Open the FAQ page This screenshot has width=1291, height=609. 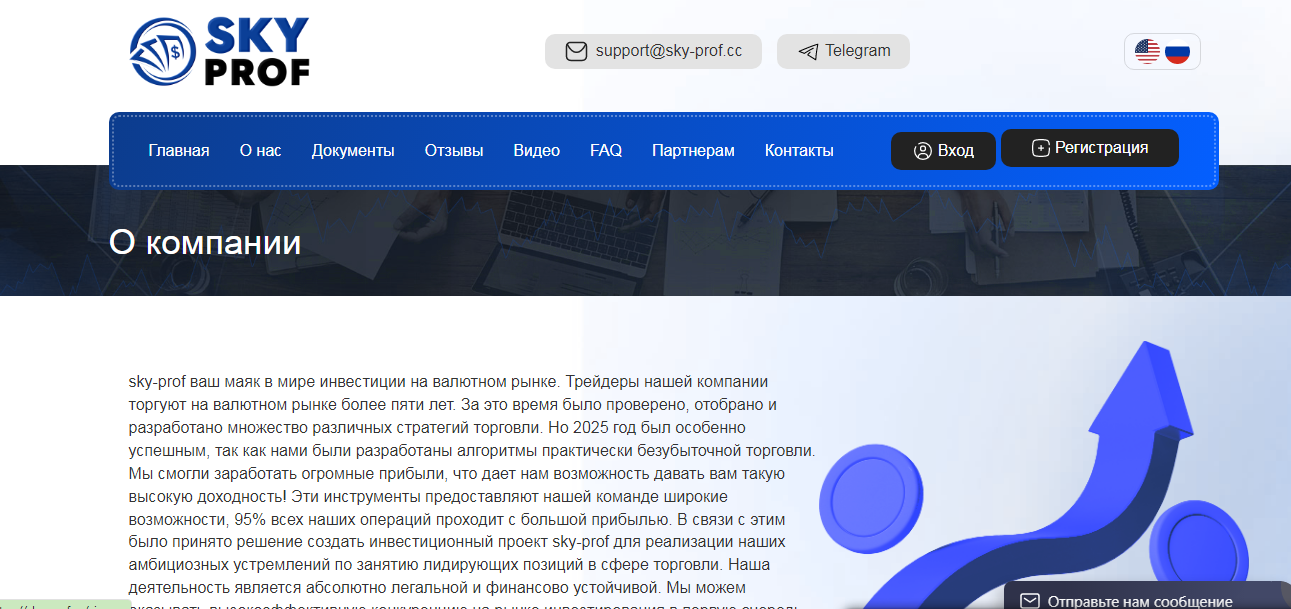click(606, 150)
